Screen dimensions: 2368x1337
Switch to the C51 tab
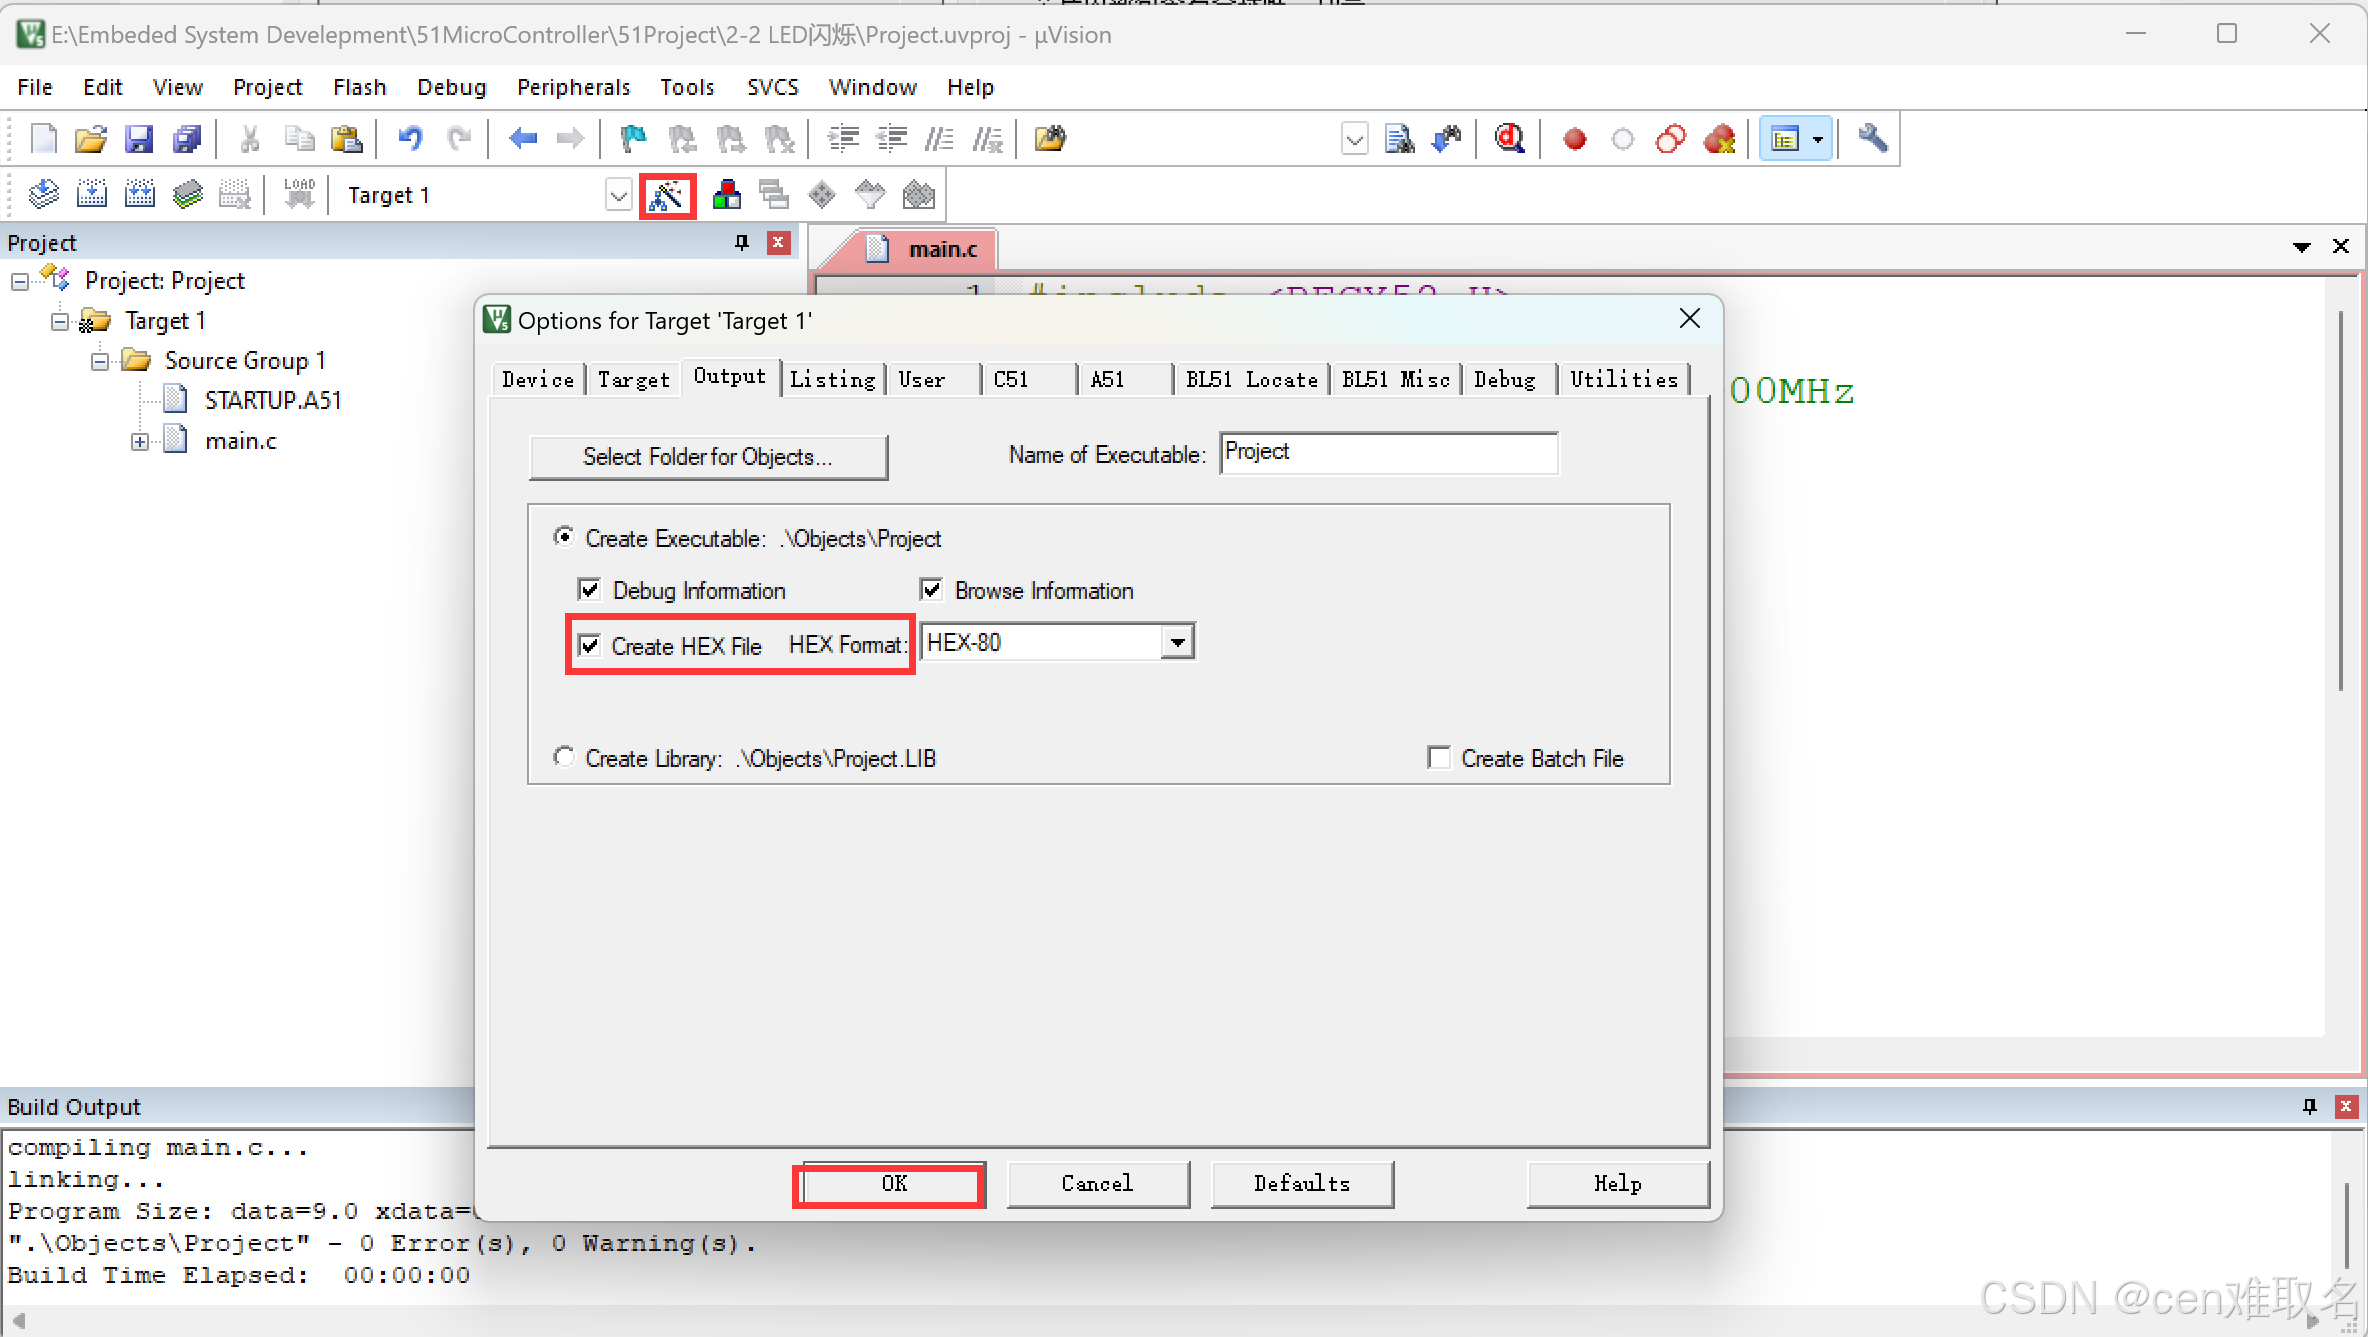point(1011,380)
